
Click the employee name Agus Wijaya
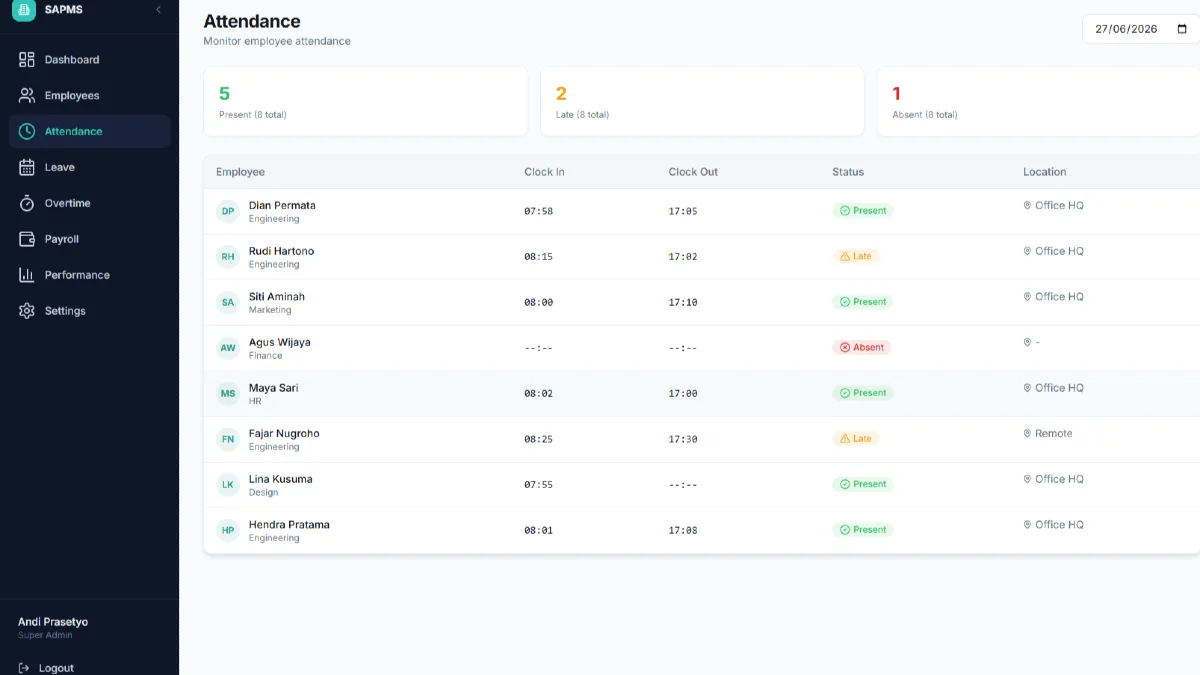pyautogui.click(x=280, y=342)
